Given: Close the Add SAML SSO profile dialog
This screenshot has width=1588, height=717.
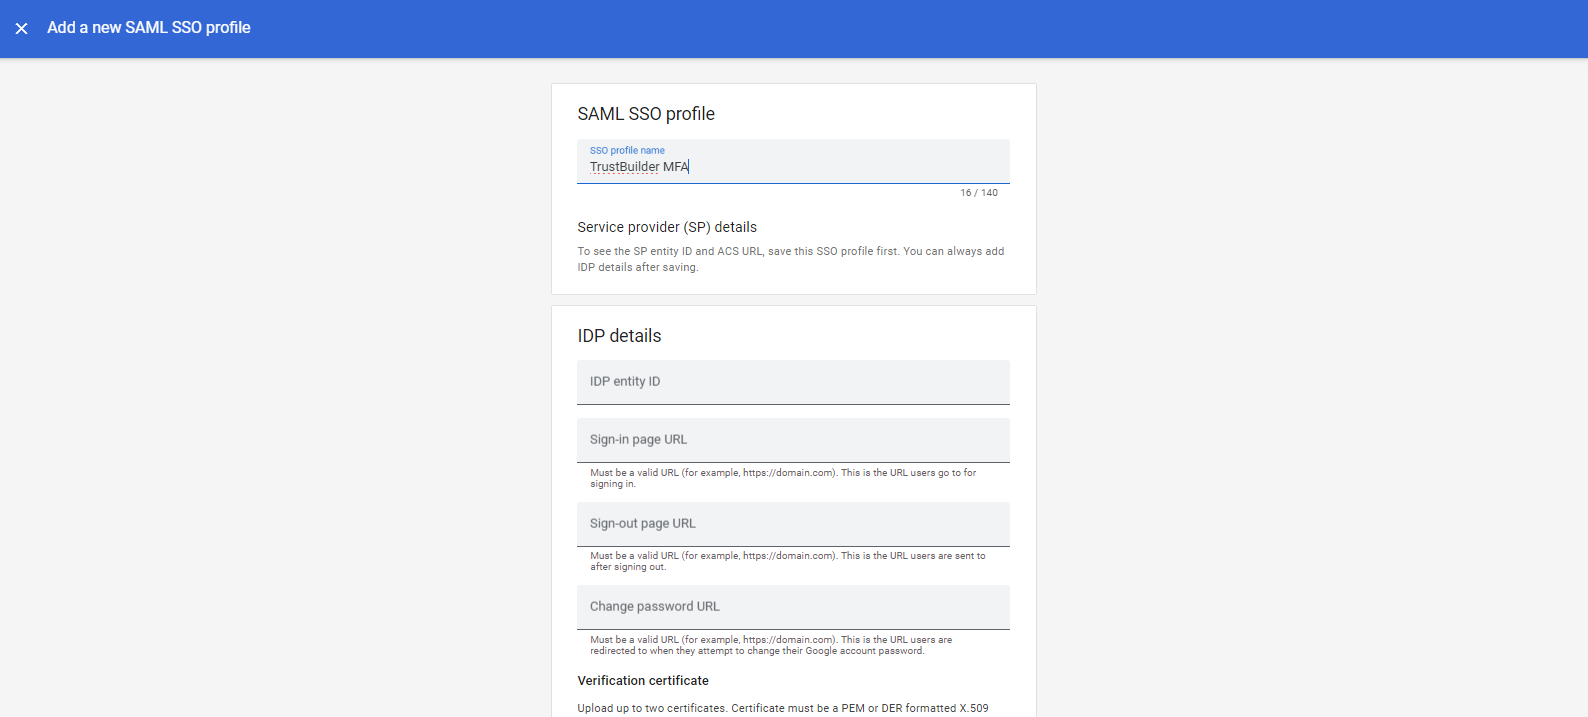Looking at the screenshot, I should [x=21, y=28].
